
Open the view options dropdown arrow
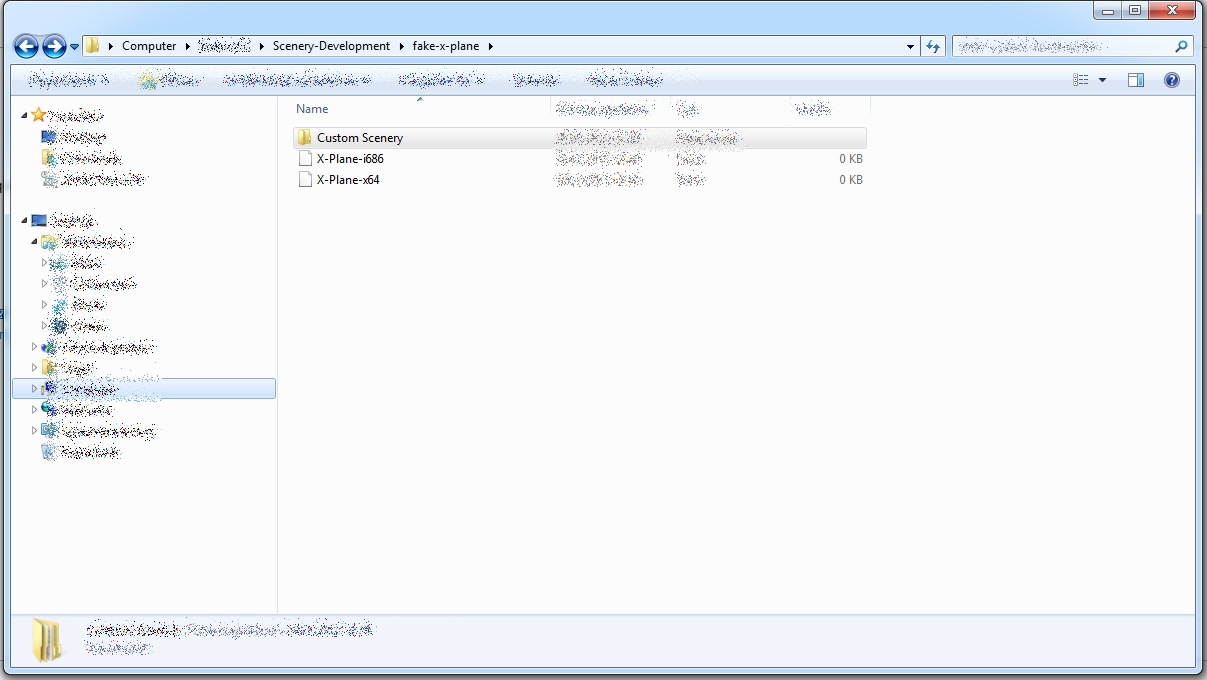(x=1103, y=80)
